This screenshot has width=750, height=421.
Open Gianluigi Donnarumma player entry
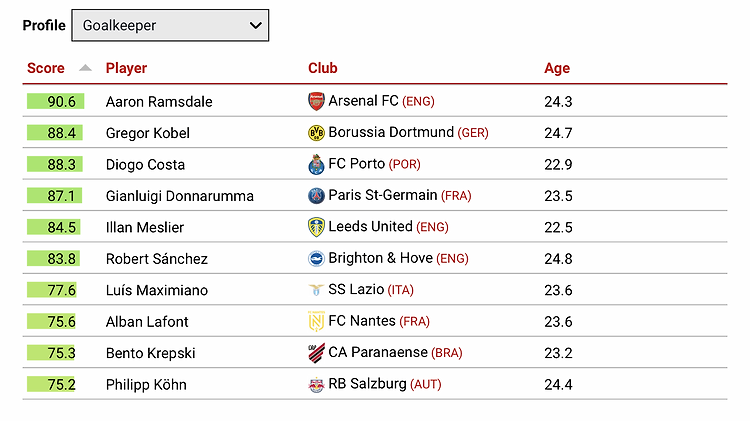[180, 196]
